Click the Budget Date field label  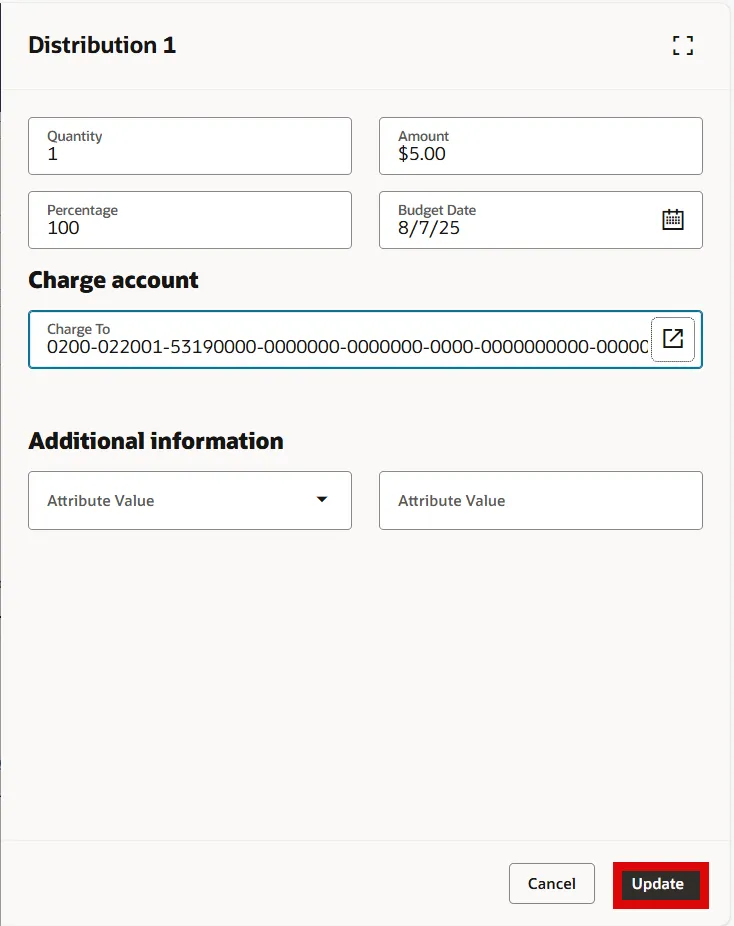tap(437, 210)
